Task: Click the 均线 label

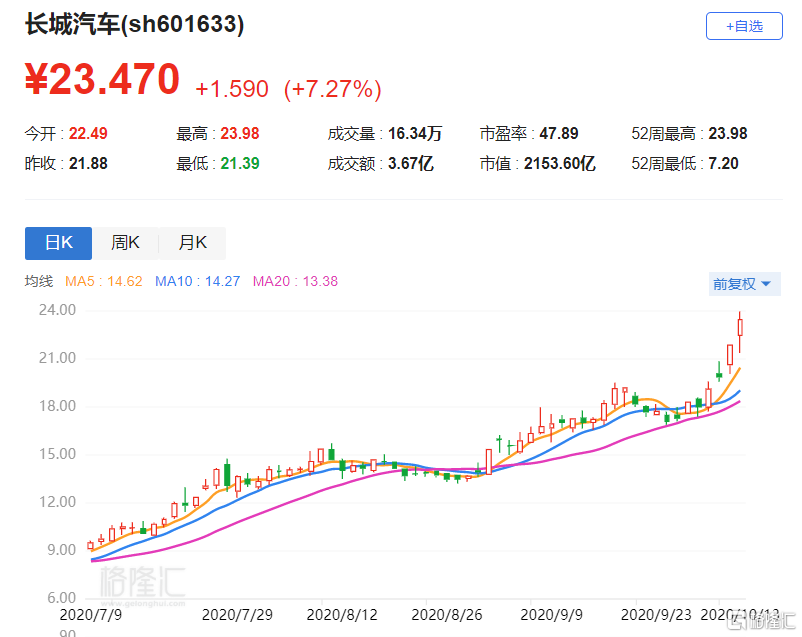Action: tap(39, 281)
